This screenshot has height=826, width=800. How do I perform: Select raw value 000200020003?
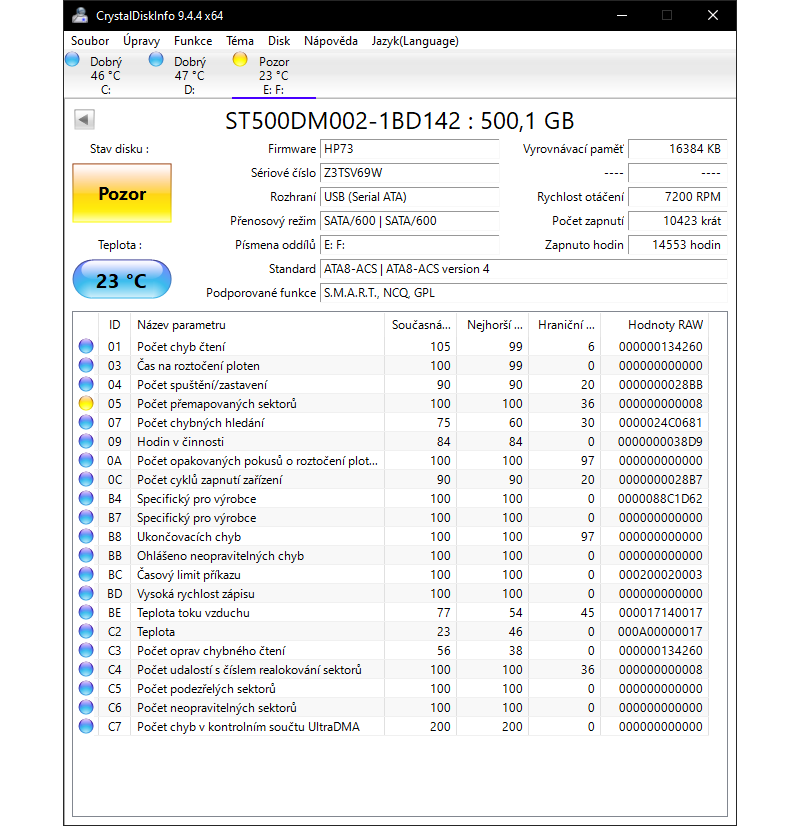click(x=660, y=575)
